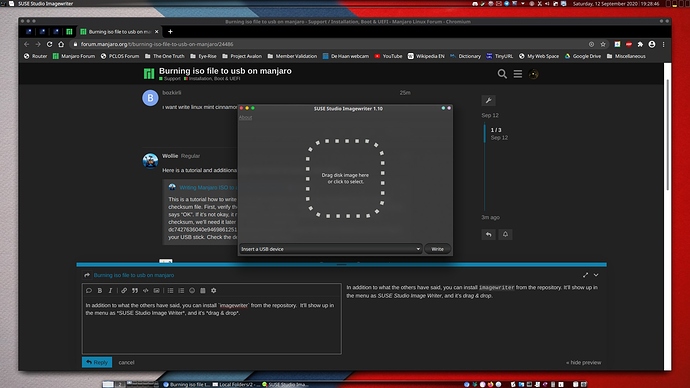
Task: Click the Write button in Imagewriter
Action: (x=437, y=249)
